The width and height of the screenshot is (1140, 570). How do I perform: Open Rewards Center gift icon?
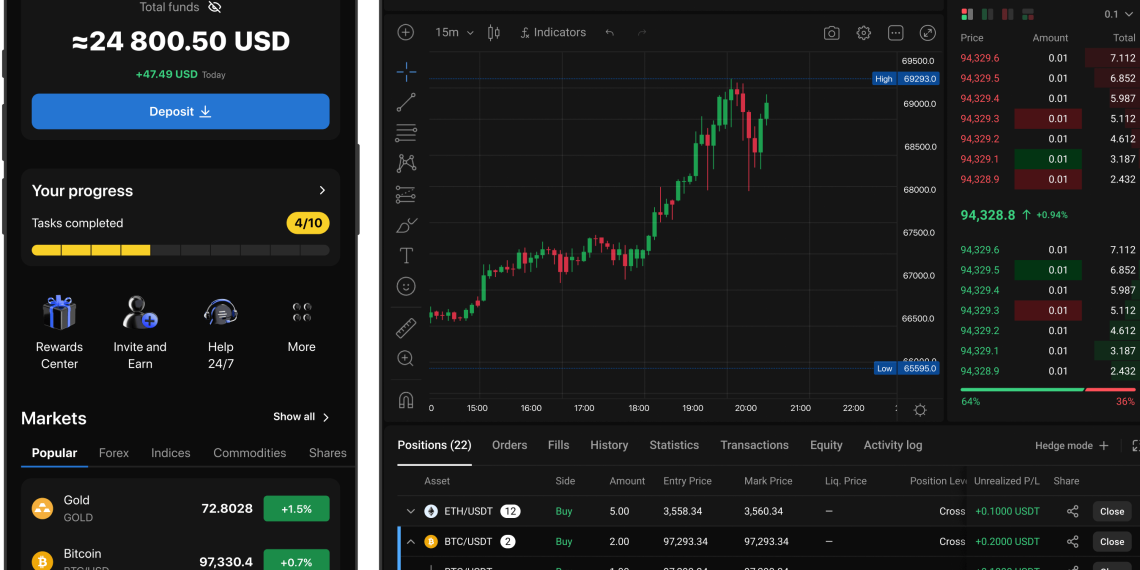pyautogui.click(x=59, y=313)
